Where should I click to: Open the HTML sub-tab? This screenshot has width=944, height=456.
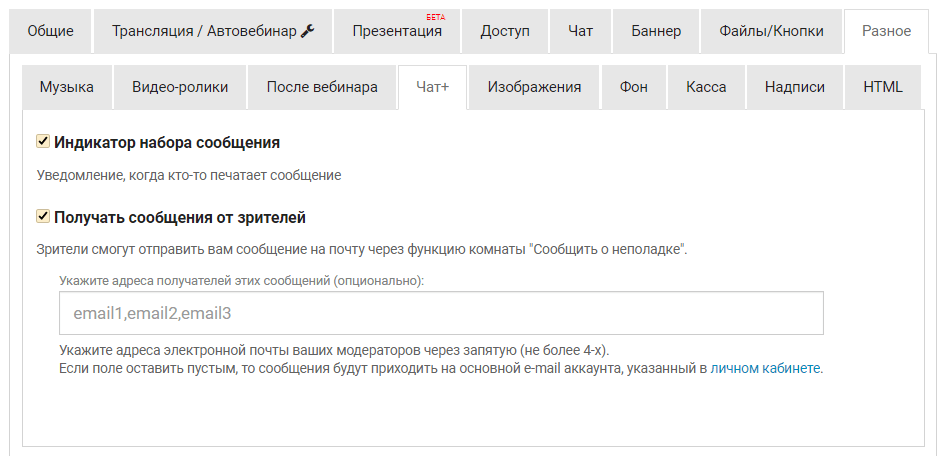883,87
